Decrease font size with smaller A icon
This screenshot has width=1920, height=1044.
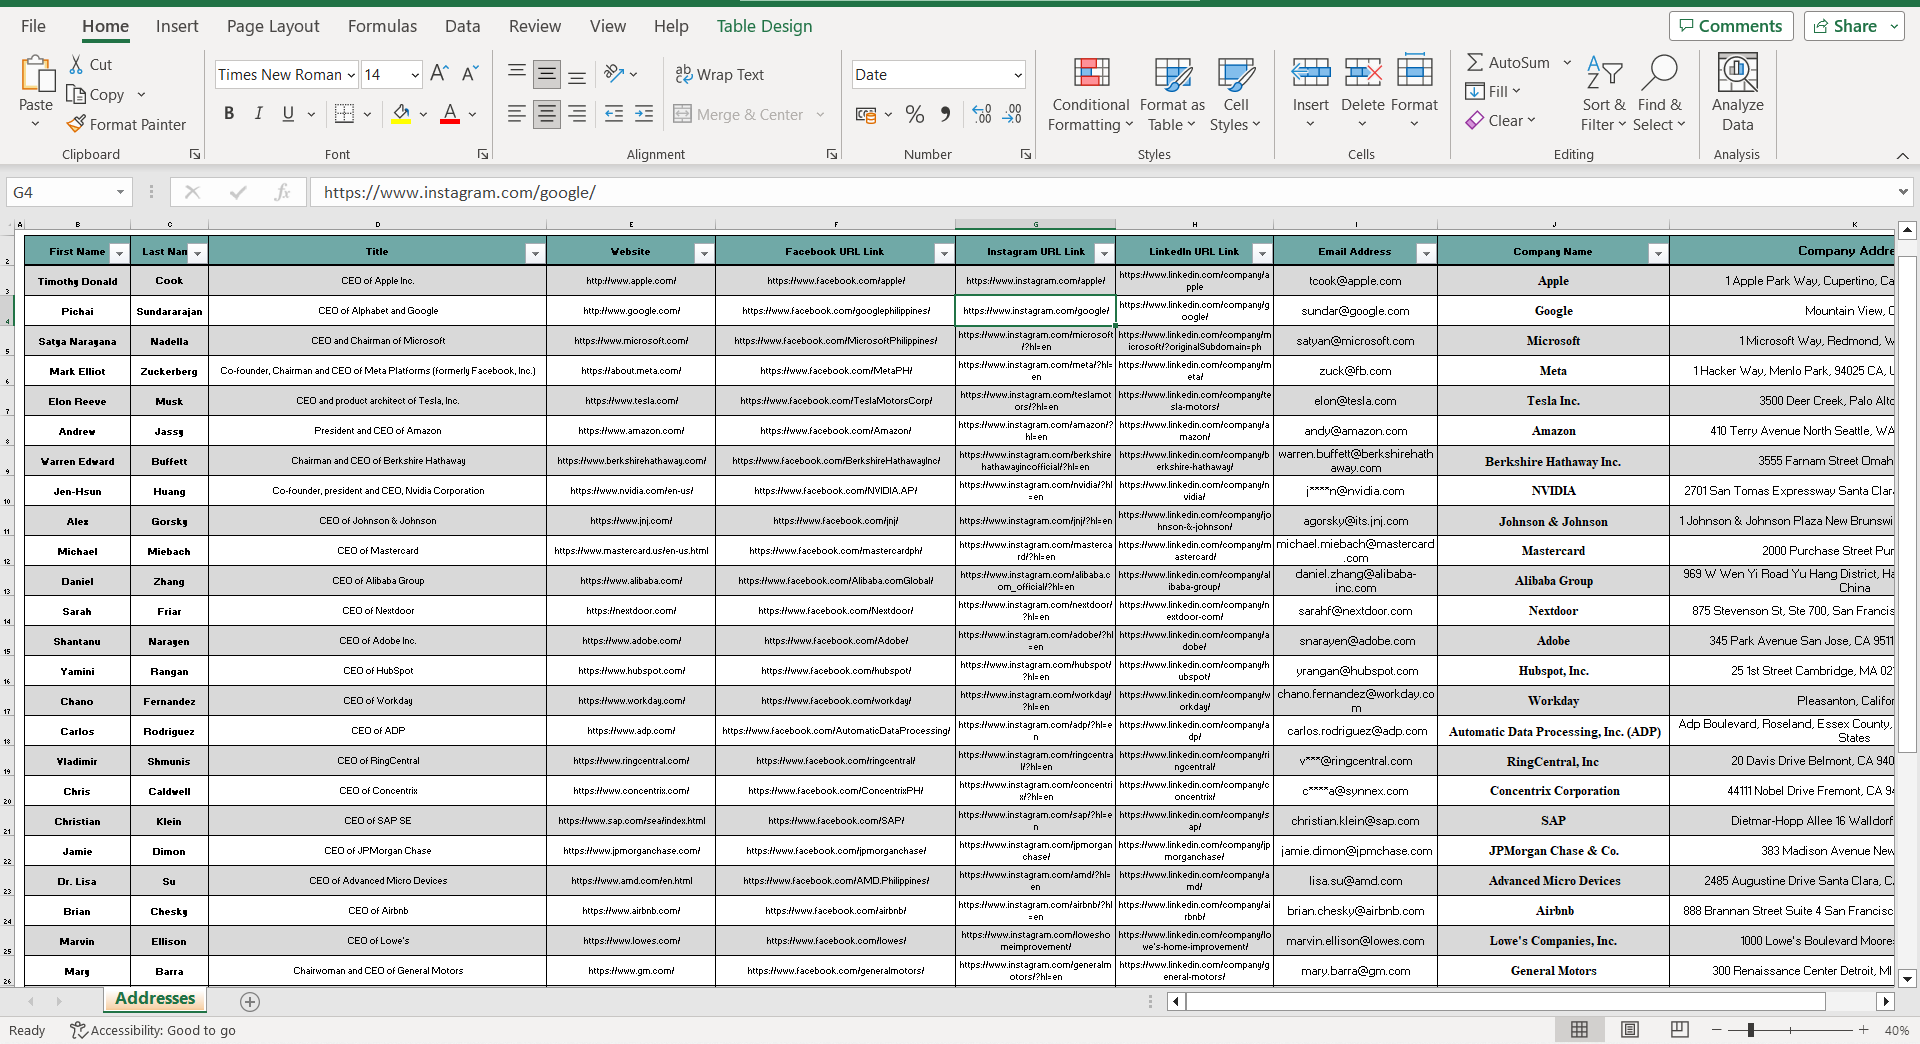coord(469,74)
